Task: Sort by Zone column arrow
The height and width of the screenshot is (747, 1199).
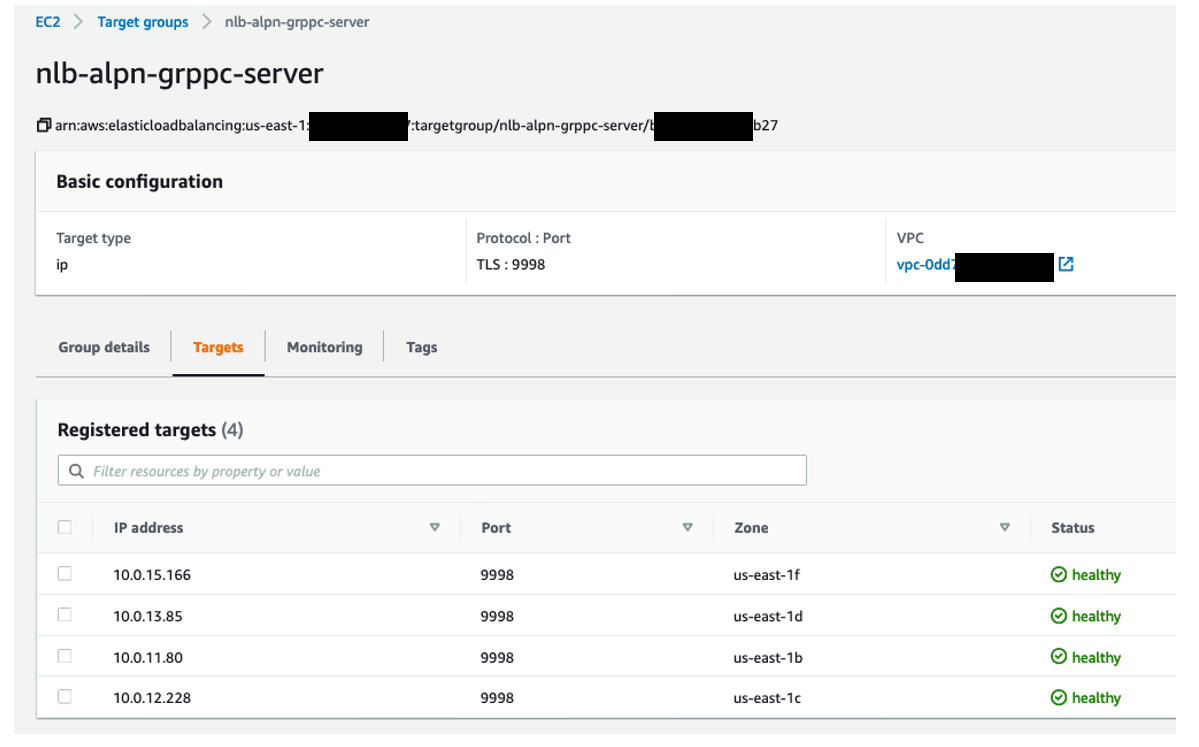Action: (1005, 528)
